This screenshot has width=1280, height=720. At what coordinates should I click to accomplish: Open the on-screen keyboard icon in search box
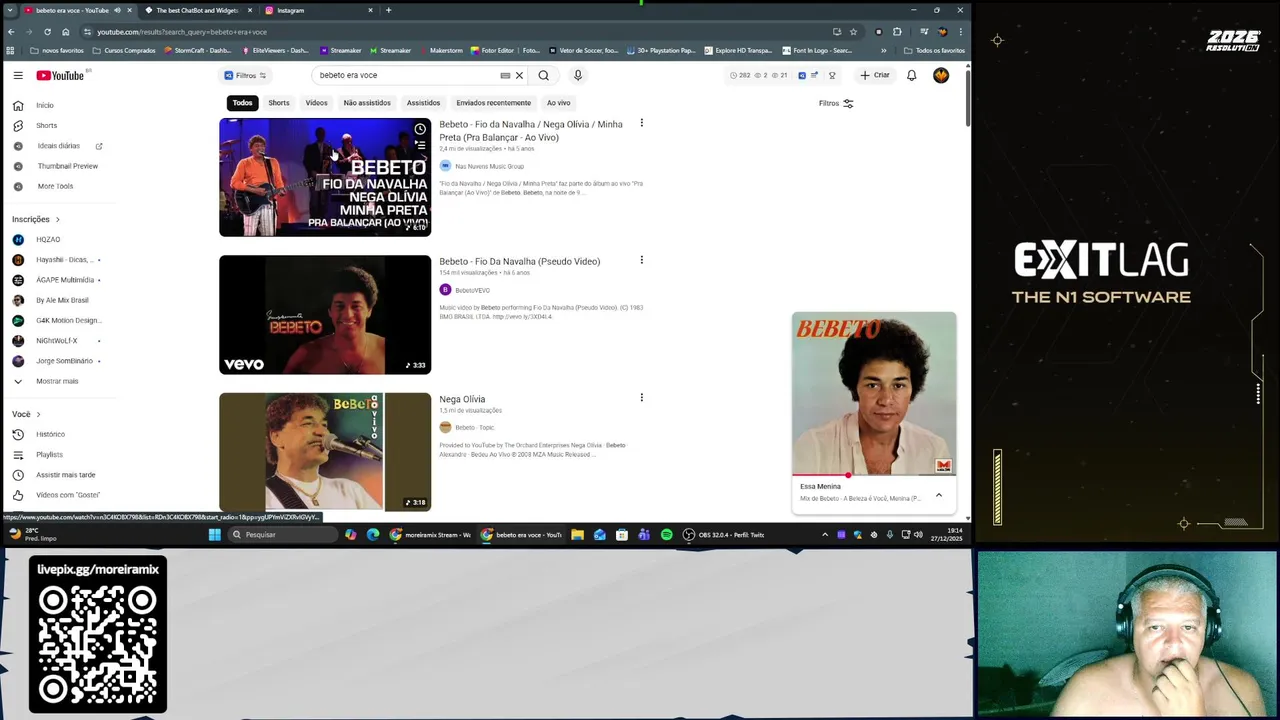pos(505,75)
